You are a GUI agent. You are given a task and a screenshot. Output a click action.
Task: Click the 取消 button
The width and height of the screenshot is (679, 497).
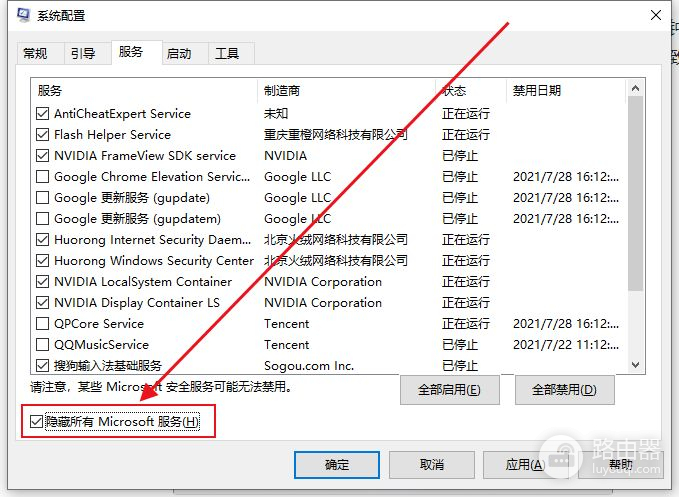432,465
